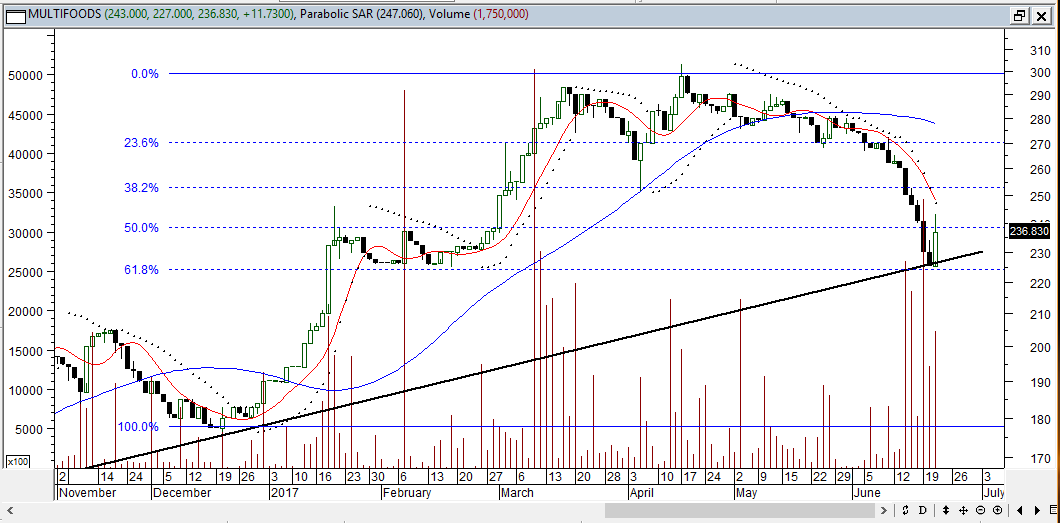Zoom in with the plus circle icon

997,510
